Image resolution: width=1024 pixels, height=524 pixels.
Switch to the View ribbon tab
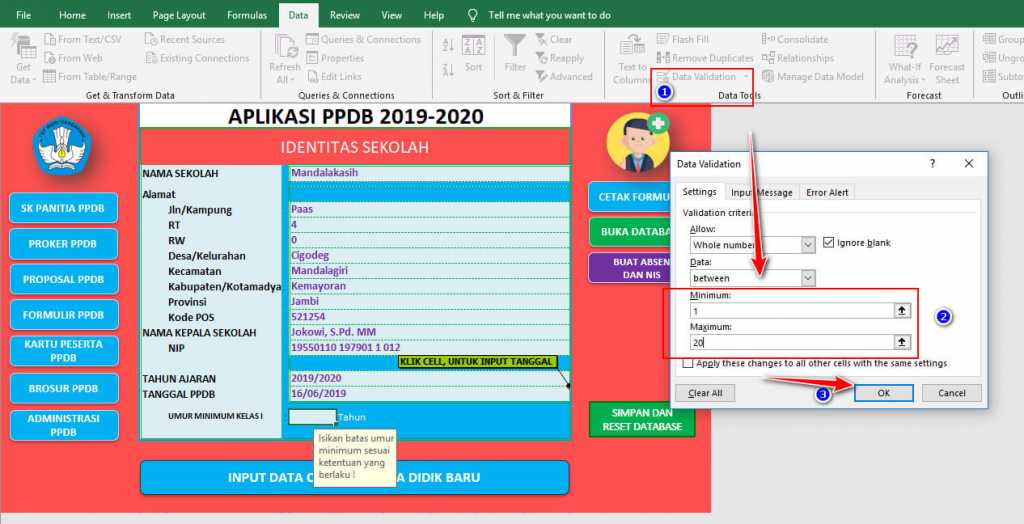click(391, 15)
